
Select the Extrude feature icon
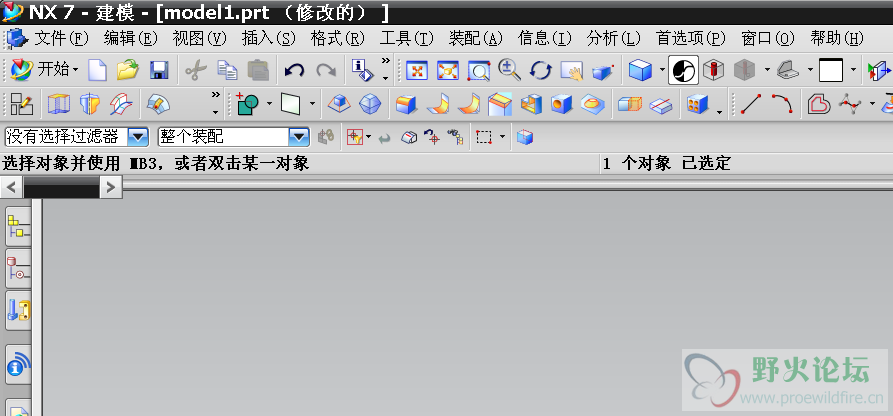[x=58, y=104]
